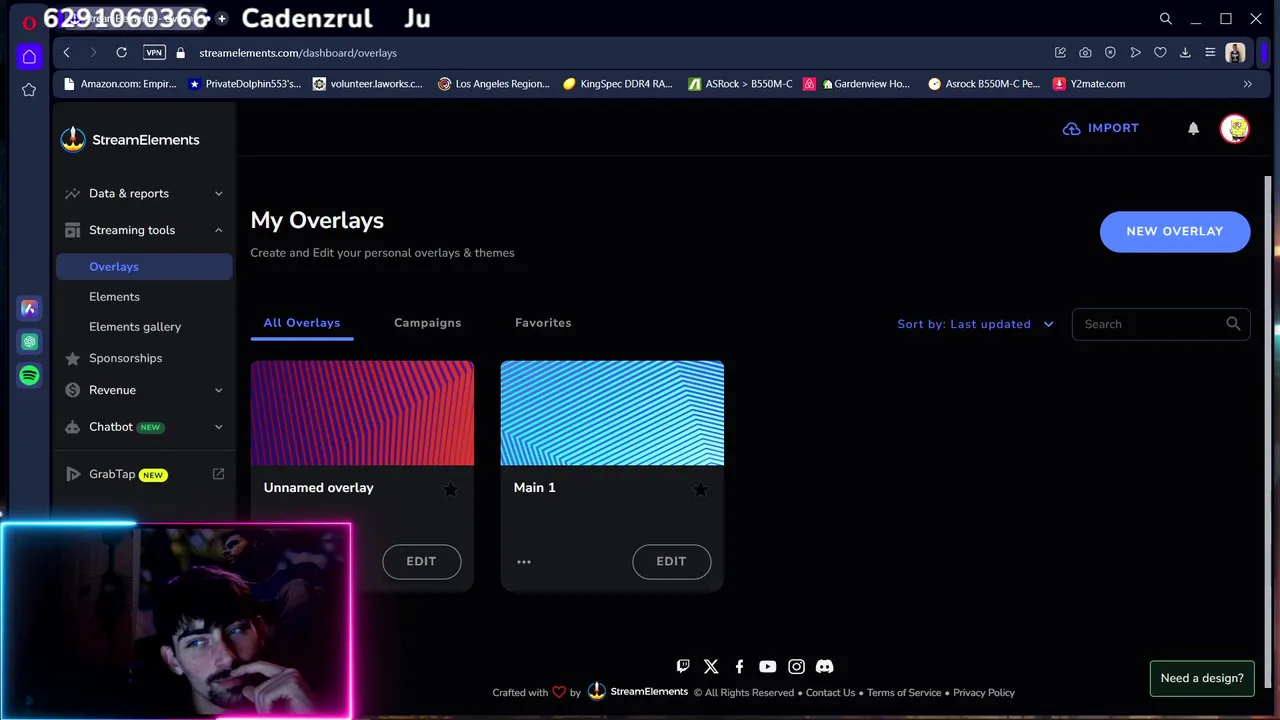Screen dimensions: 1280x720
Task: Open the StreamElements account avatar menu
Action: (x=1235, y=128)
